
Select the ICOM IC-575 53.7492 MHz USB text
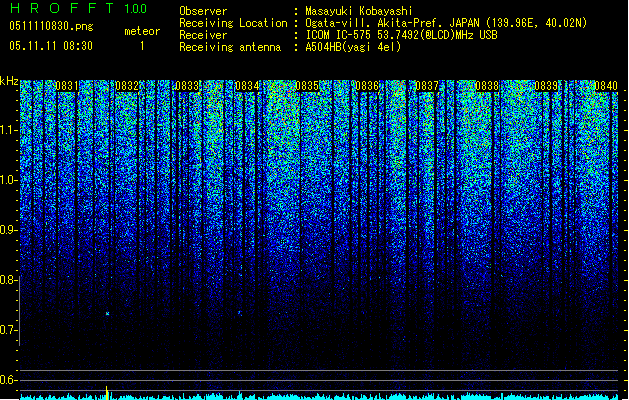401,35
